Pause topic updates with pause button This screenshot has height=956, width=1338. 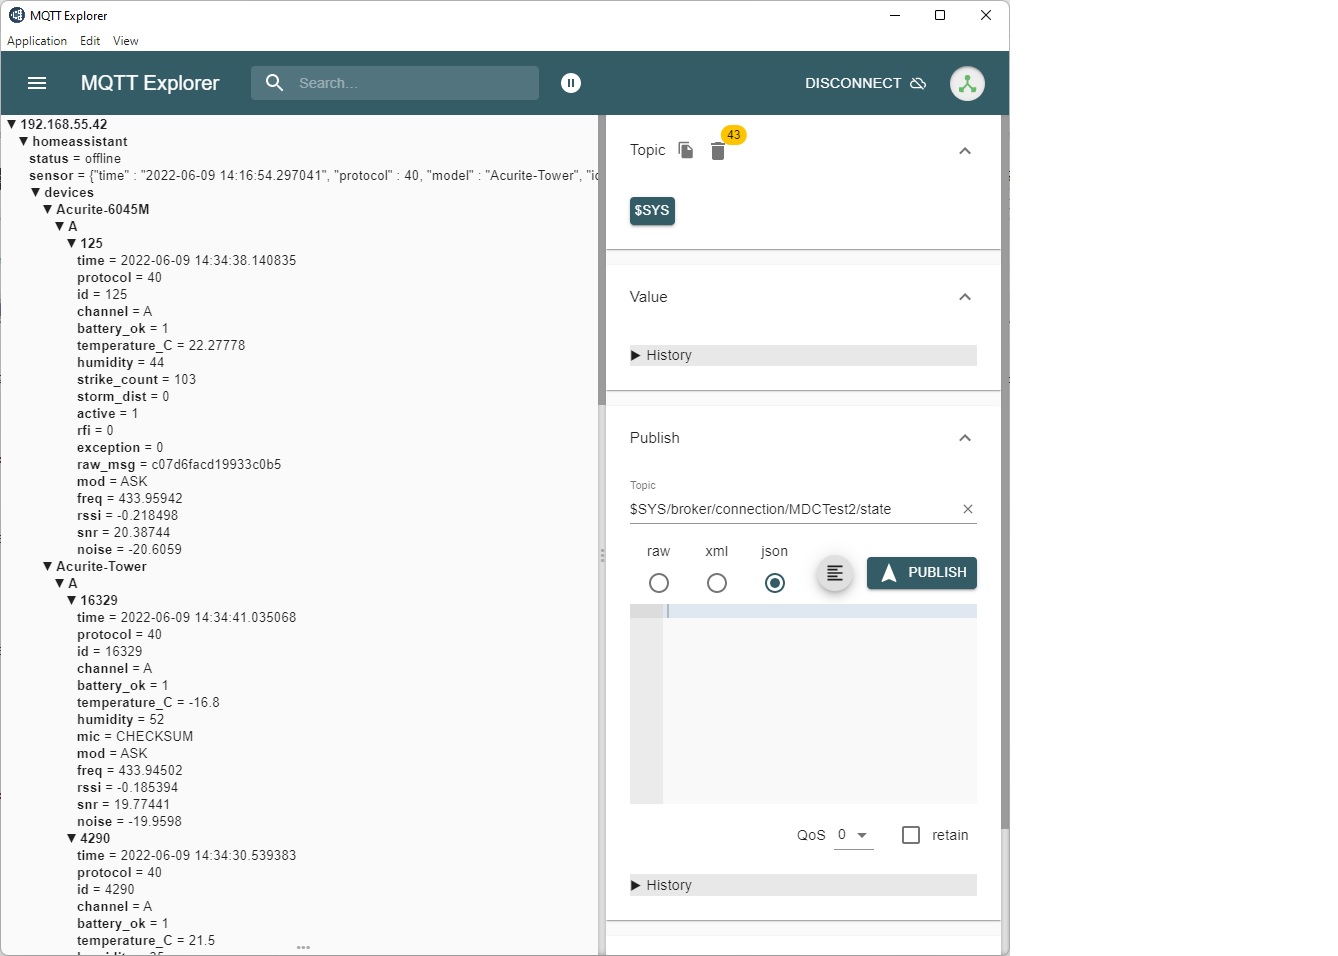(571, 83)
